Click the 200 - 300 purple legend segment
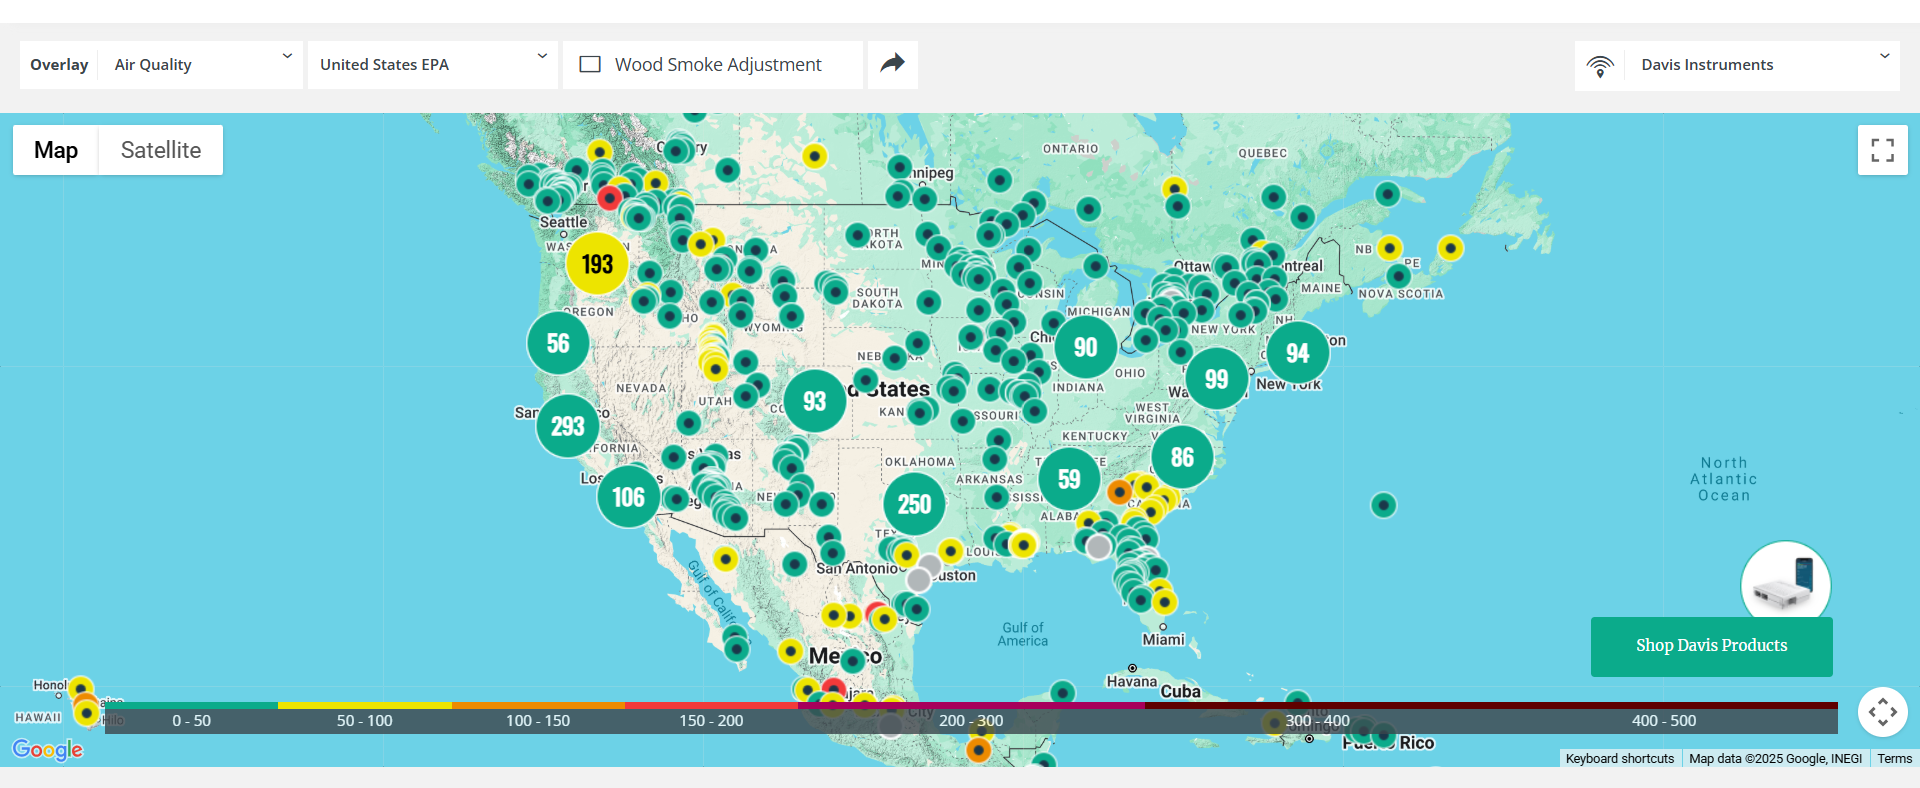The width and height of the screenshot is (1920, 788). (x=971, y=718)
